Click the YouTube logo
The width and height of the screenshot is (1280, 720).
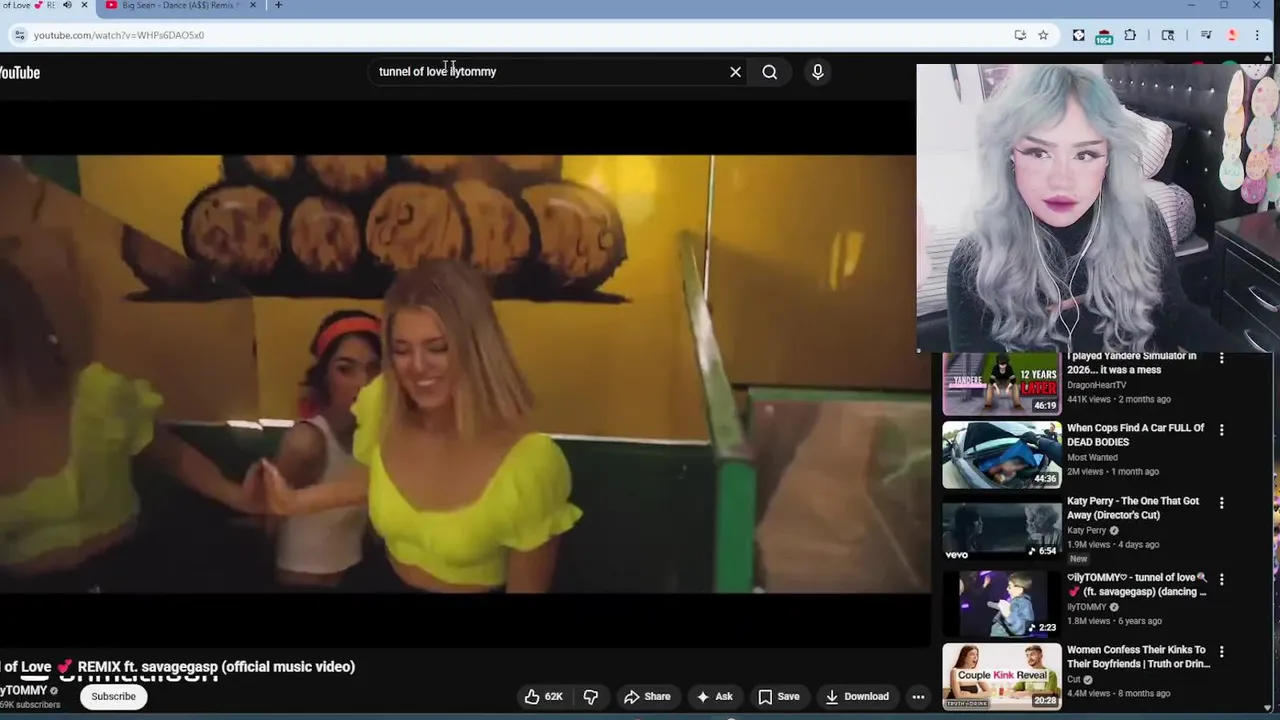(x=19, y=72)
